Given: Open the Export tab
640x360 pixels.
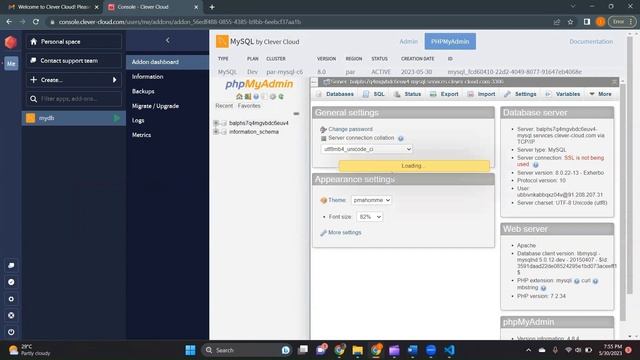Looking at the screenshot, I should pyautogui.click(x=444, y=94).
